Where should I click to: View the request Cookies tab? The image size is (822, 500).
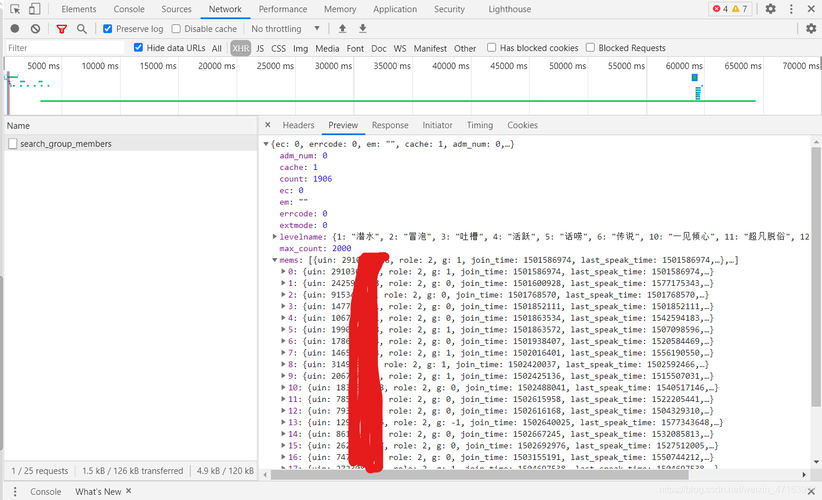[x=522, y=125]
